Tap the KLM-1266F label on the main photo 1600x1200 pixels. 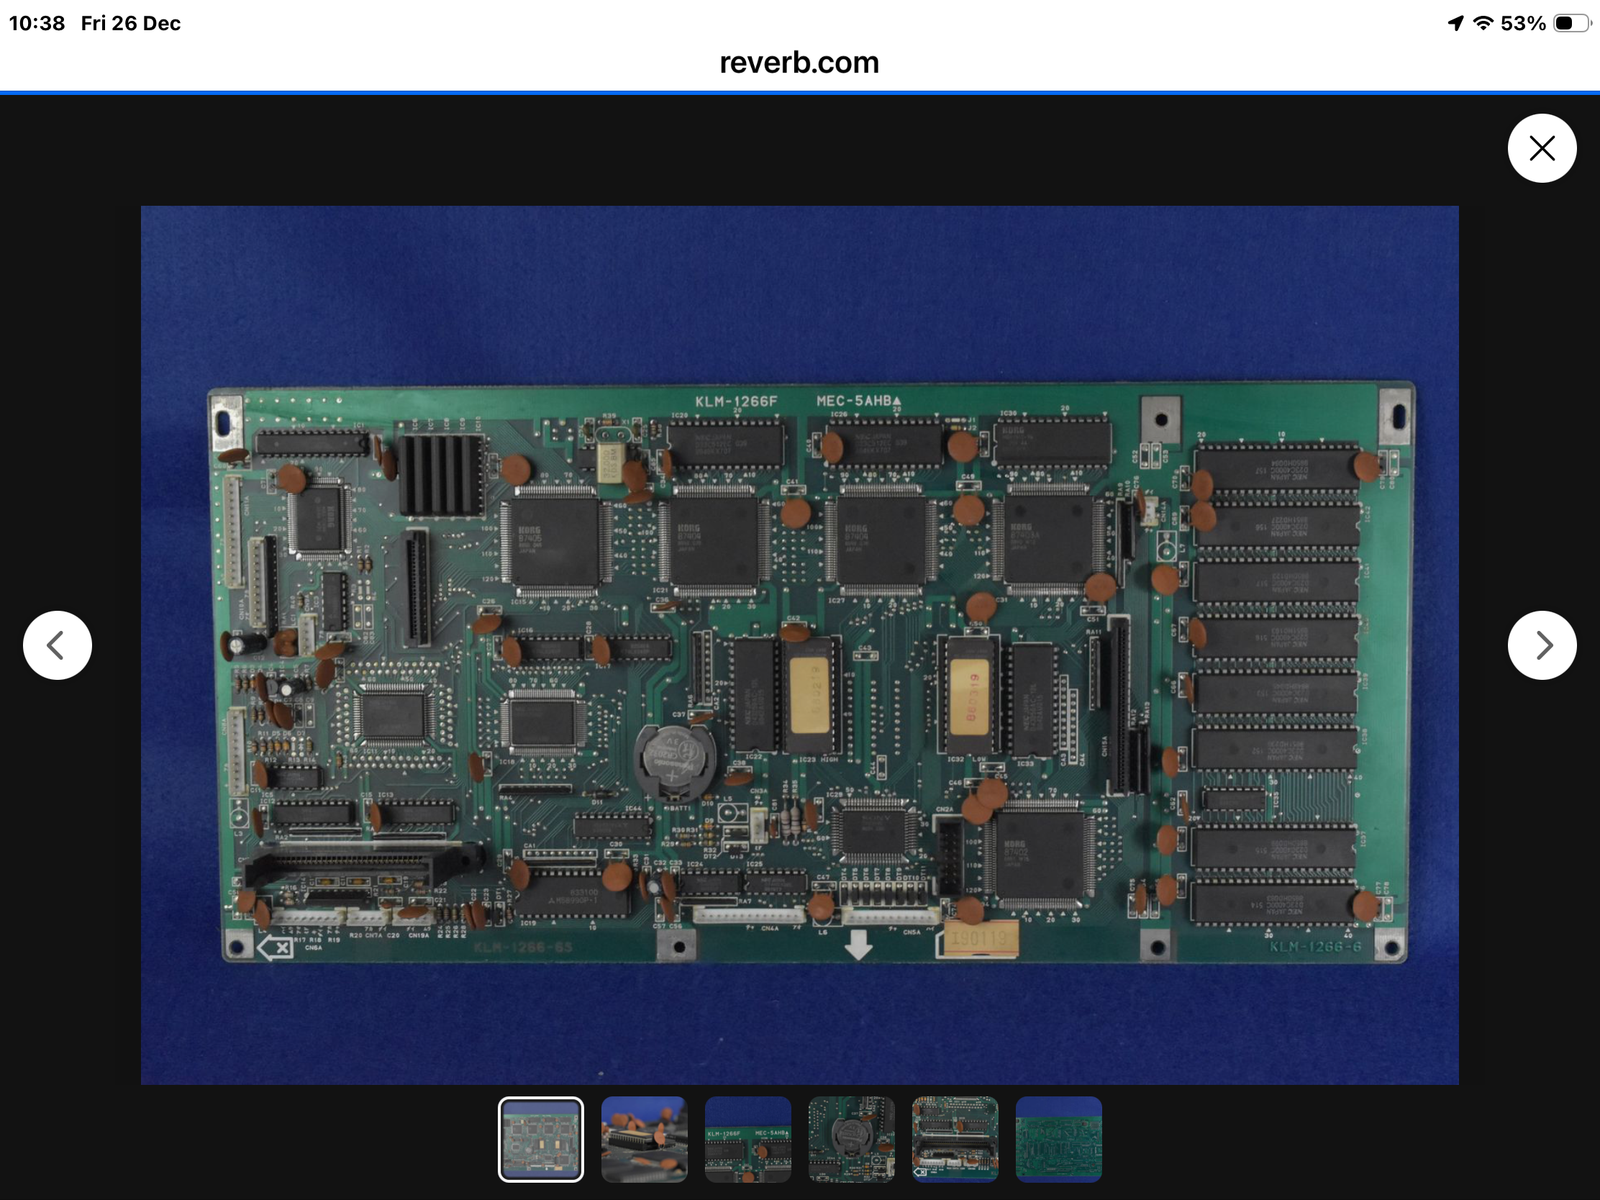(736, 401)
